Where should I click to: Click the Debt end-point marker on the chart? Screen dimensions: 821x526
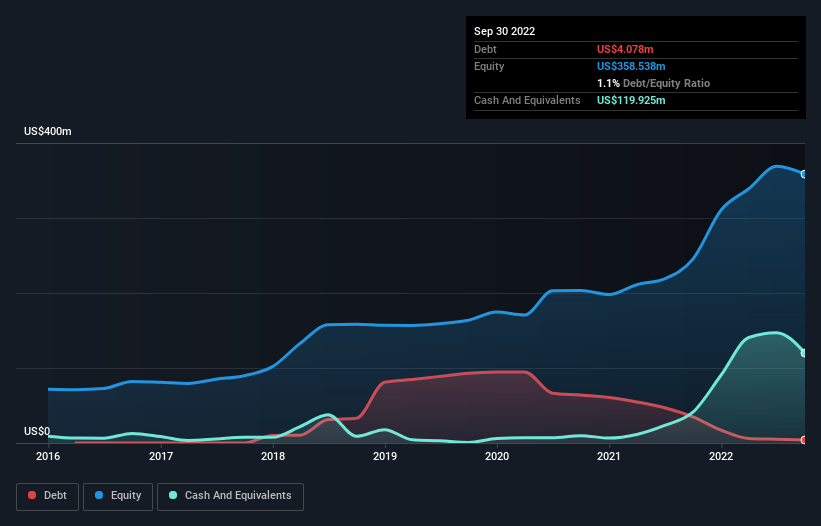click(804, 440)
